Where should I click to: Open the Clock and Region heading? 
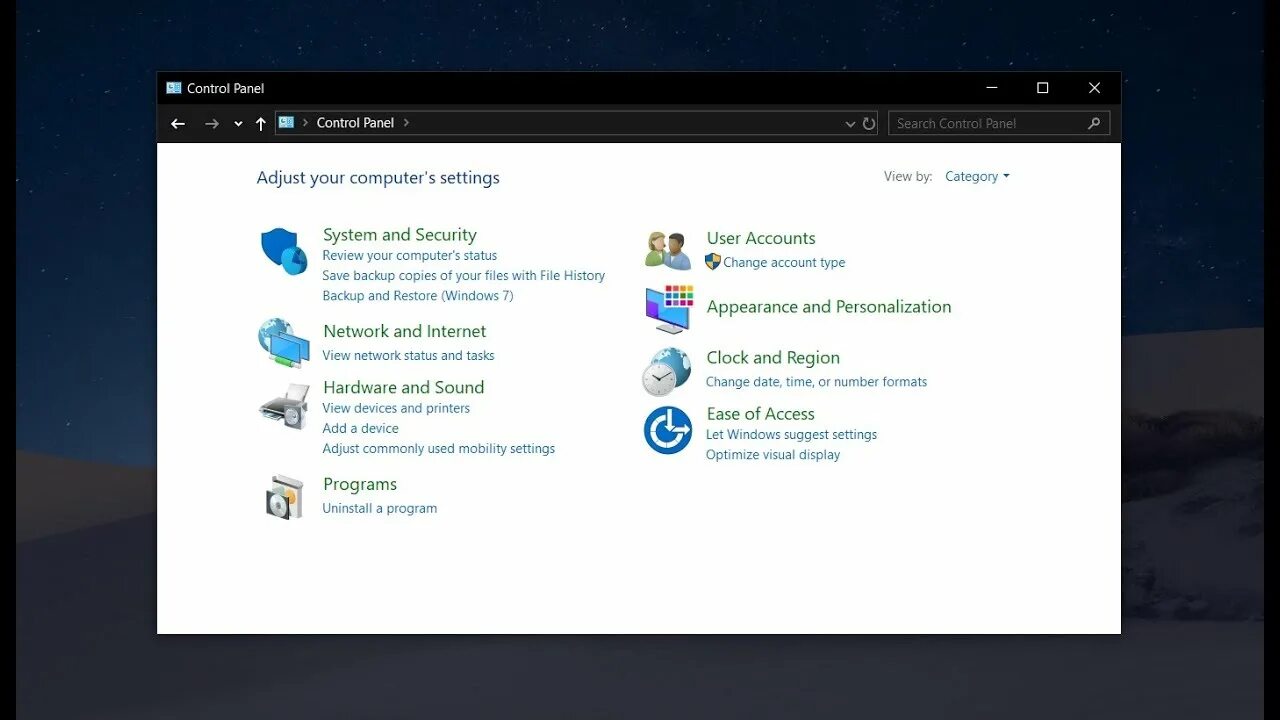(773, 358)
